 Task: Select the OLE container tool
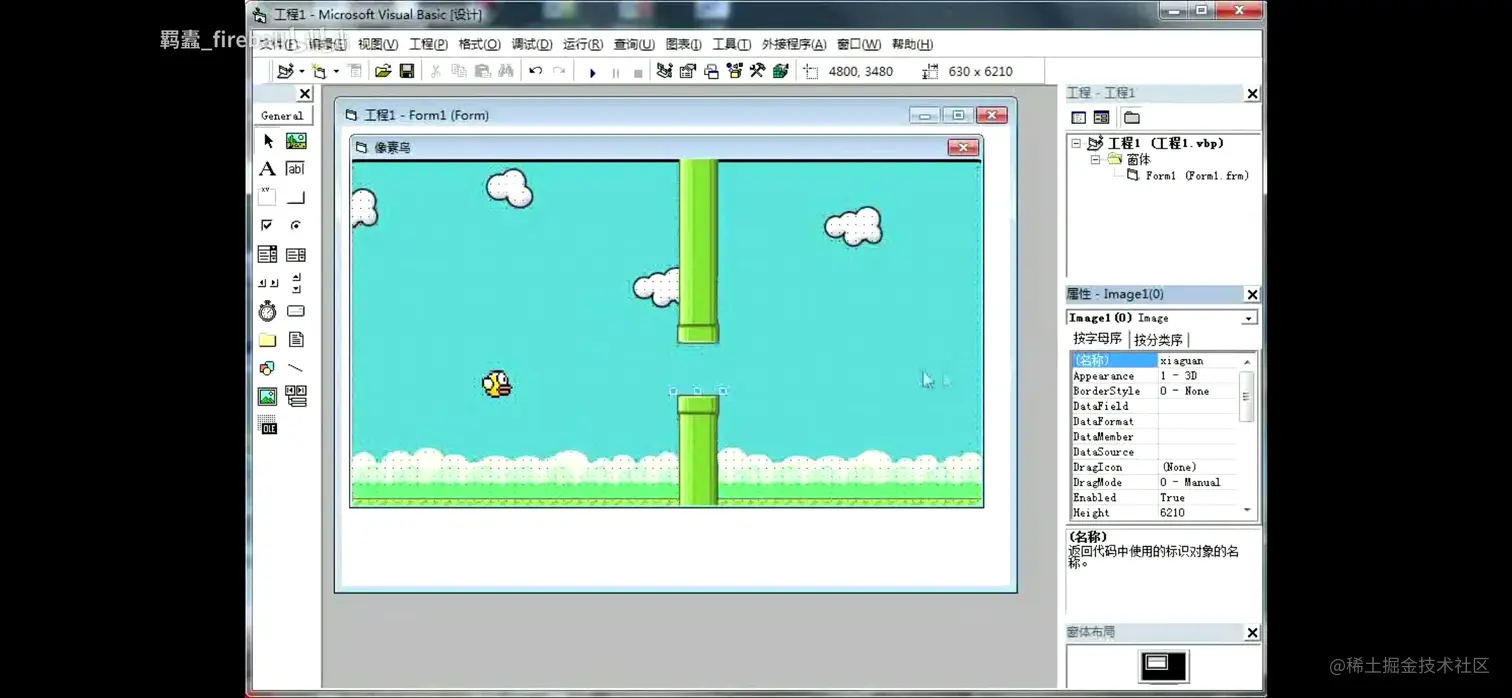268,426
